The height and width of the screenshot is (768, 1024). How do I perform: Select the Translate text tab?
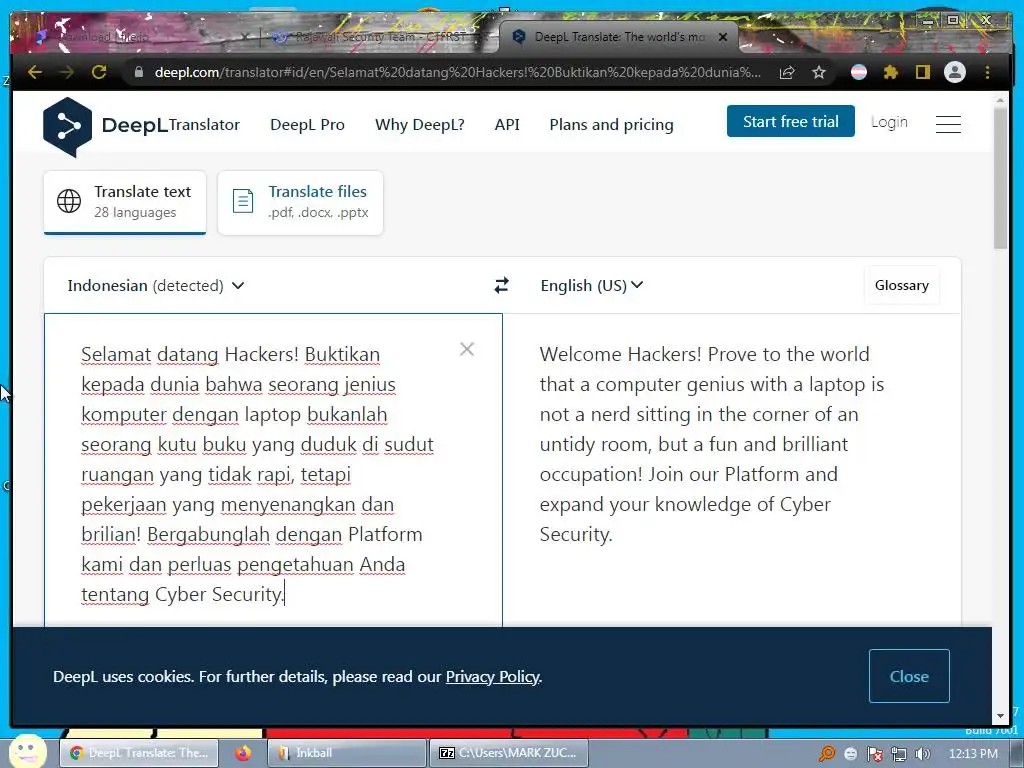point(125,202)
